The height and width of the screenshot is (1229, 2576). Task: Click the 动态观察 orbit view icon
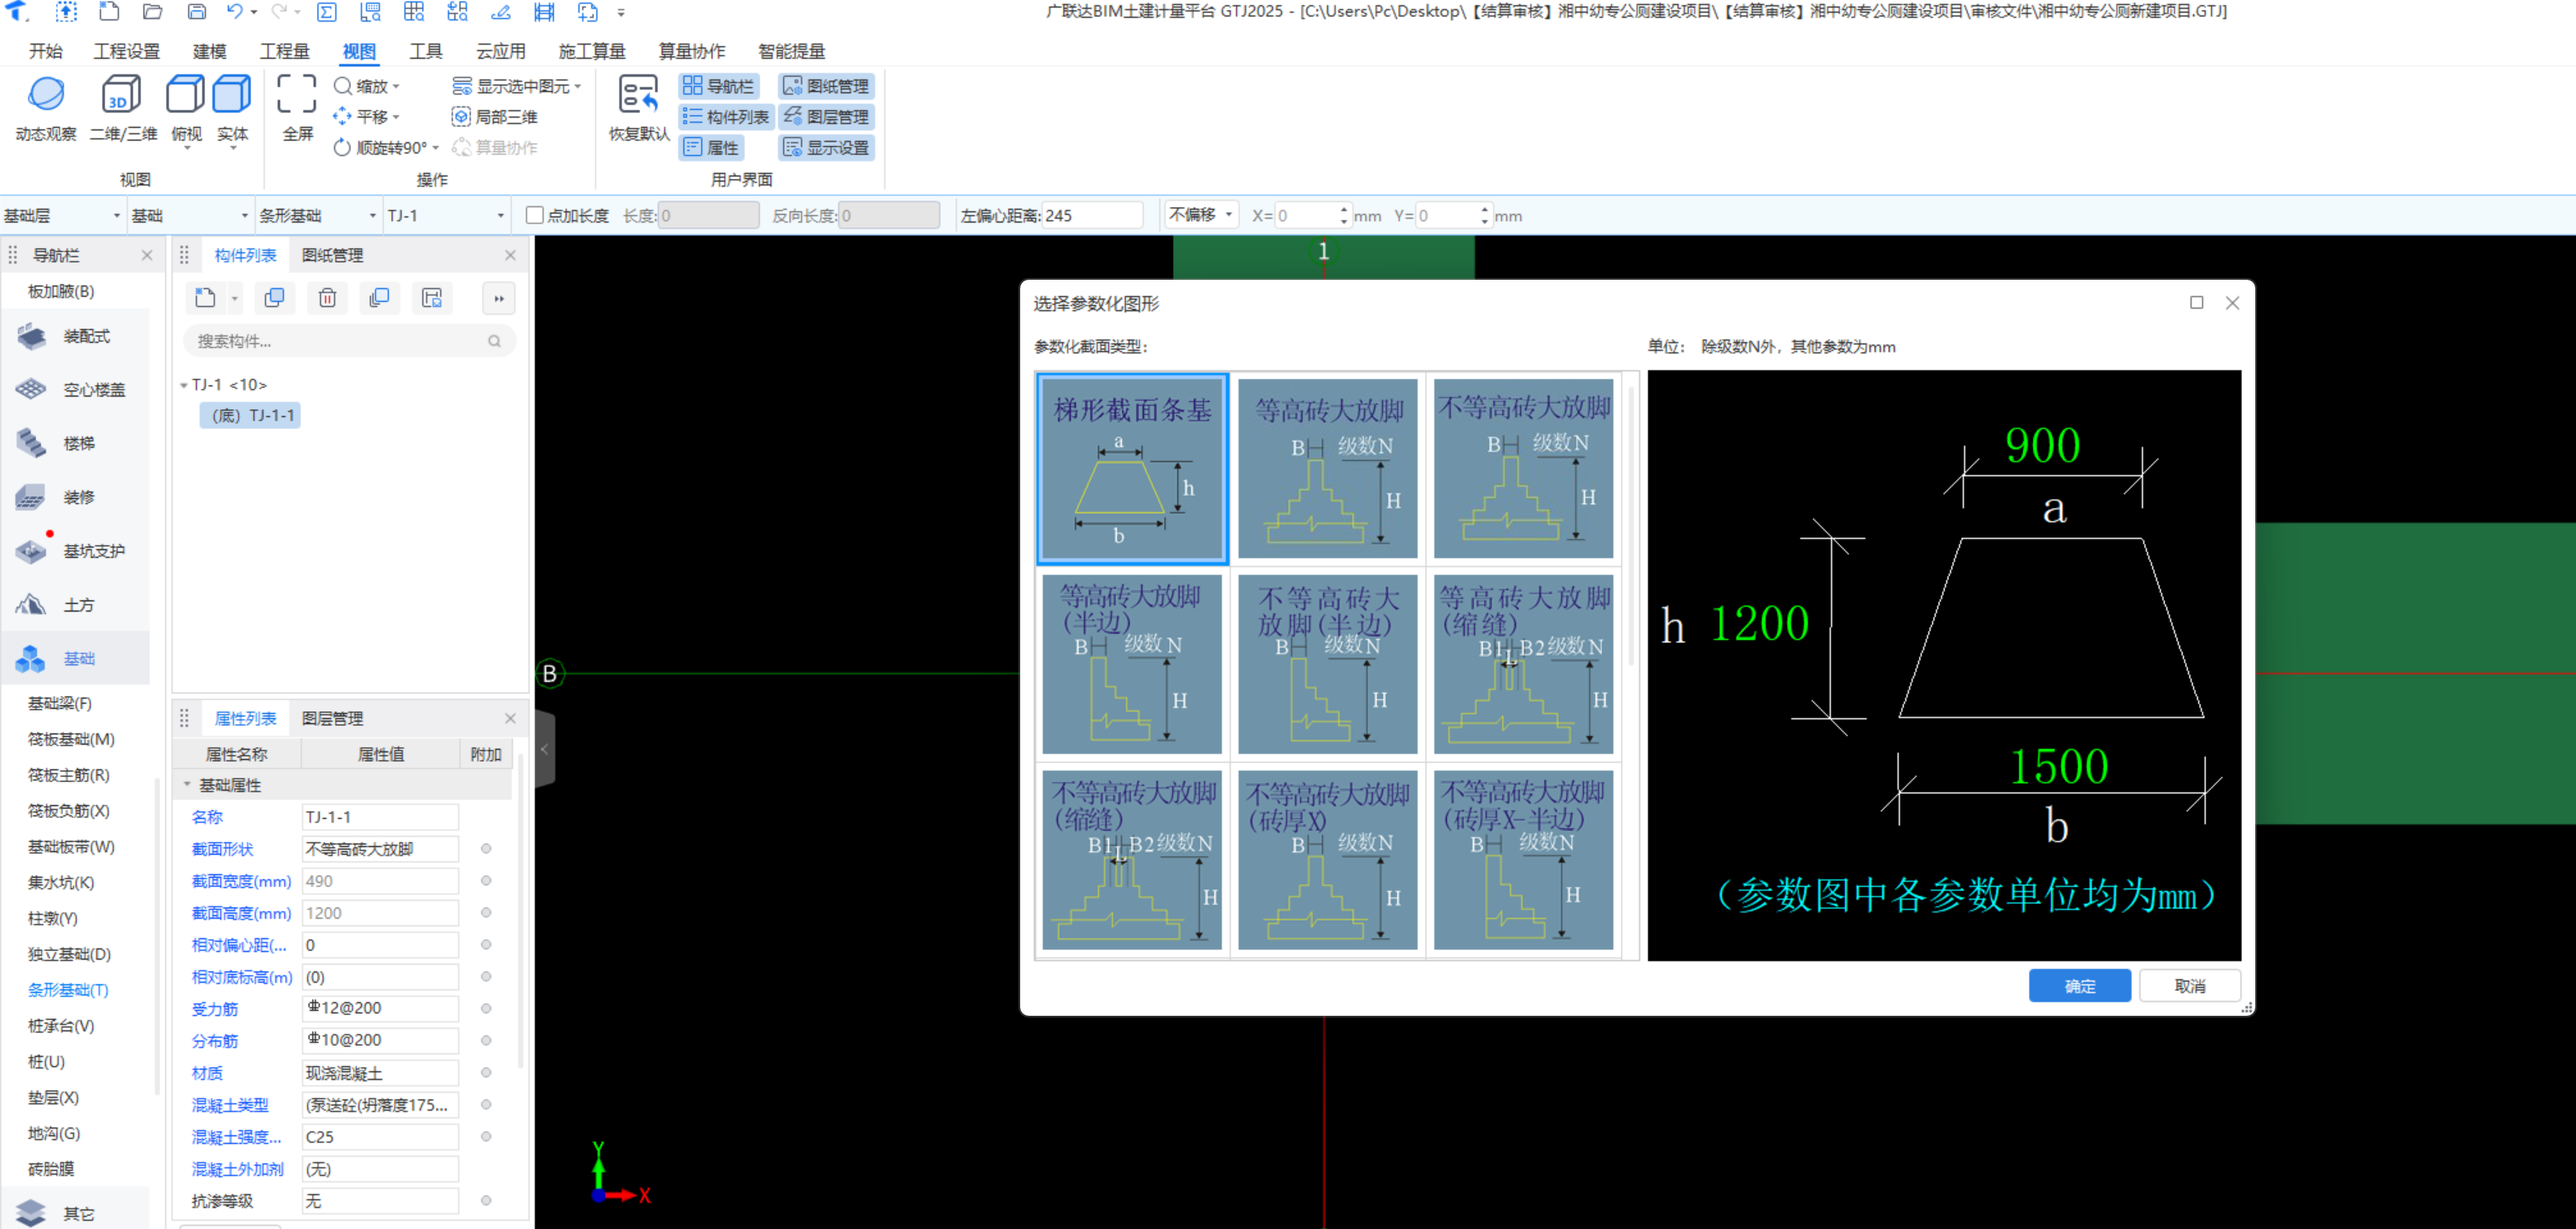pyautogui.click(x=46, y=95)
